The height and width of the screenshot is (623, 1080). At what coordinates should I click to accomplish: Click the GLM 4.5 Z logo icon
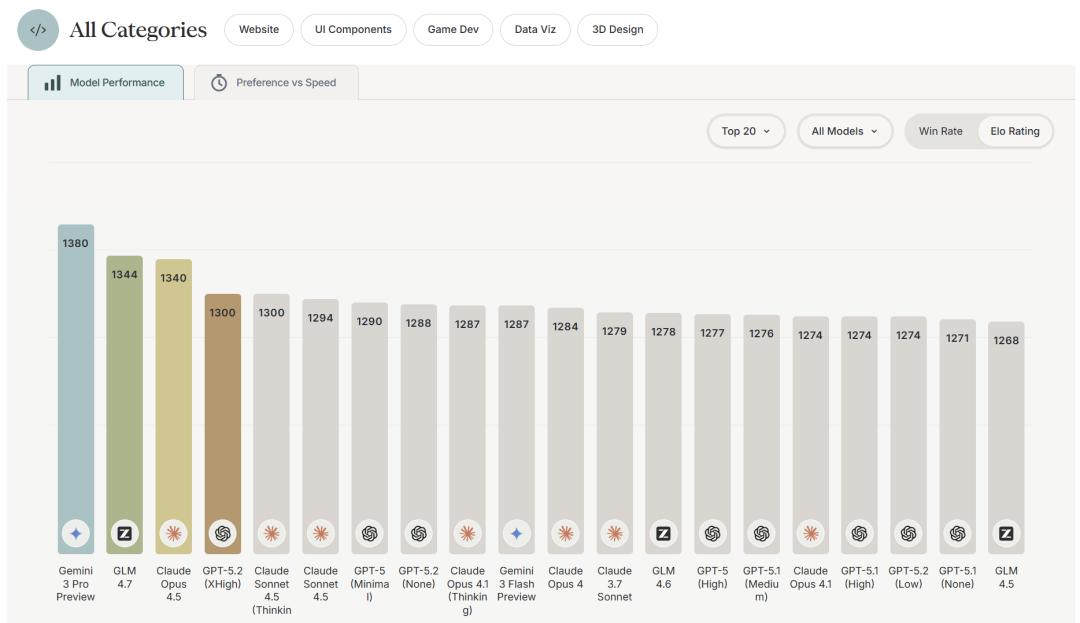coord(1006,534)
